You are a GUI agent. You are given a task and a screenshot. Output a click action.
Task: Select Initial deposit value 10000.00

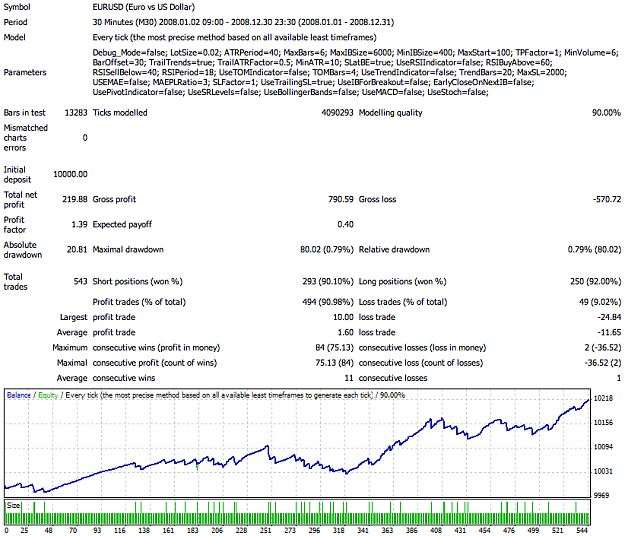(70, 174)
